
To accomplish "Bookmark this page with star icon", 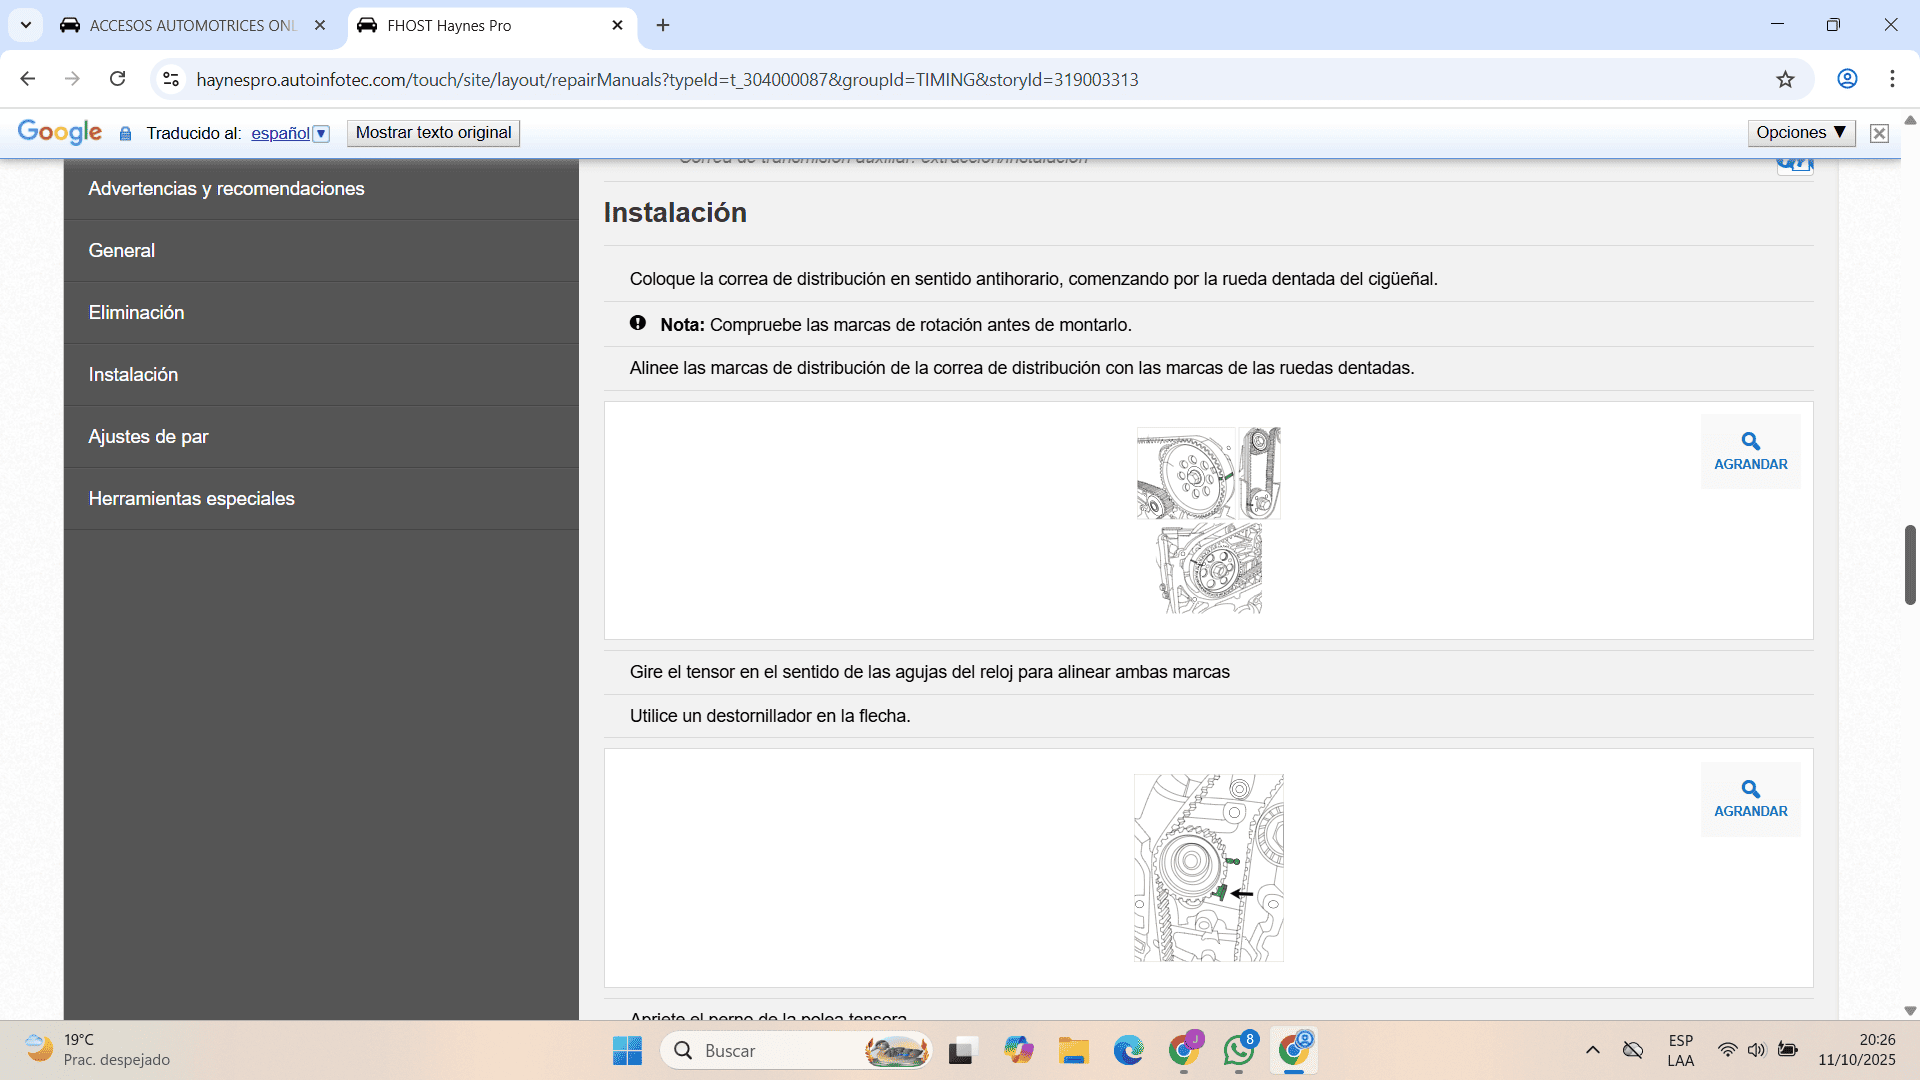I will click(1785, 80).
